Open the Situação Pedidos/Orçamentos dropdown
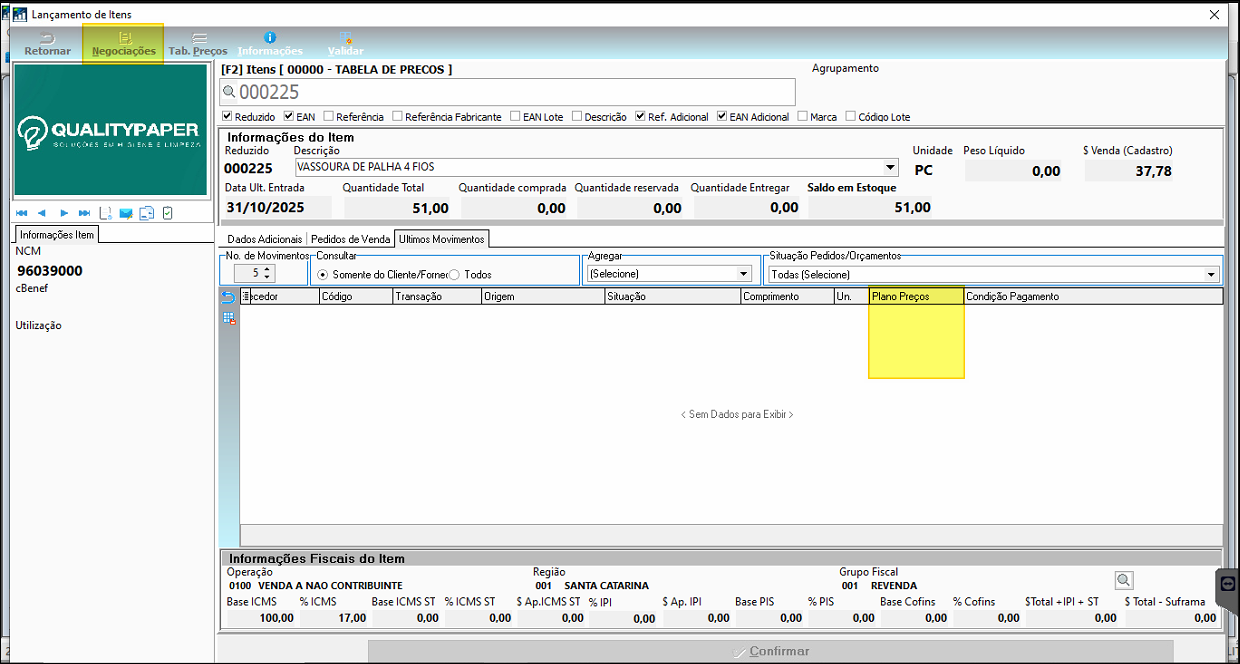The width and height of the screenshot is (1240, 664). (x=1211, y=274)
